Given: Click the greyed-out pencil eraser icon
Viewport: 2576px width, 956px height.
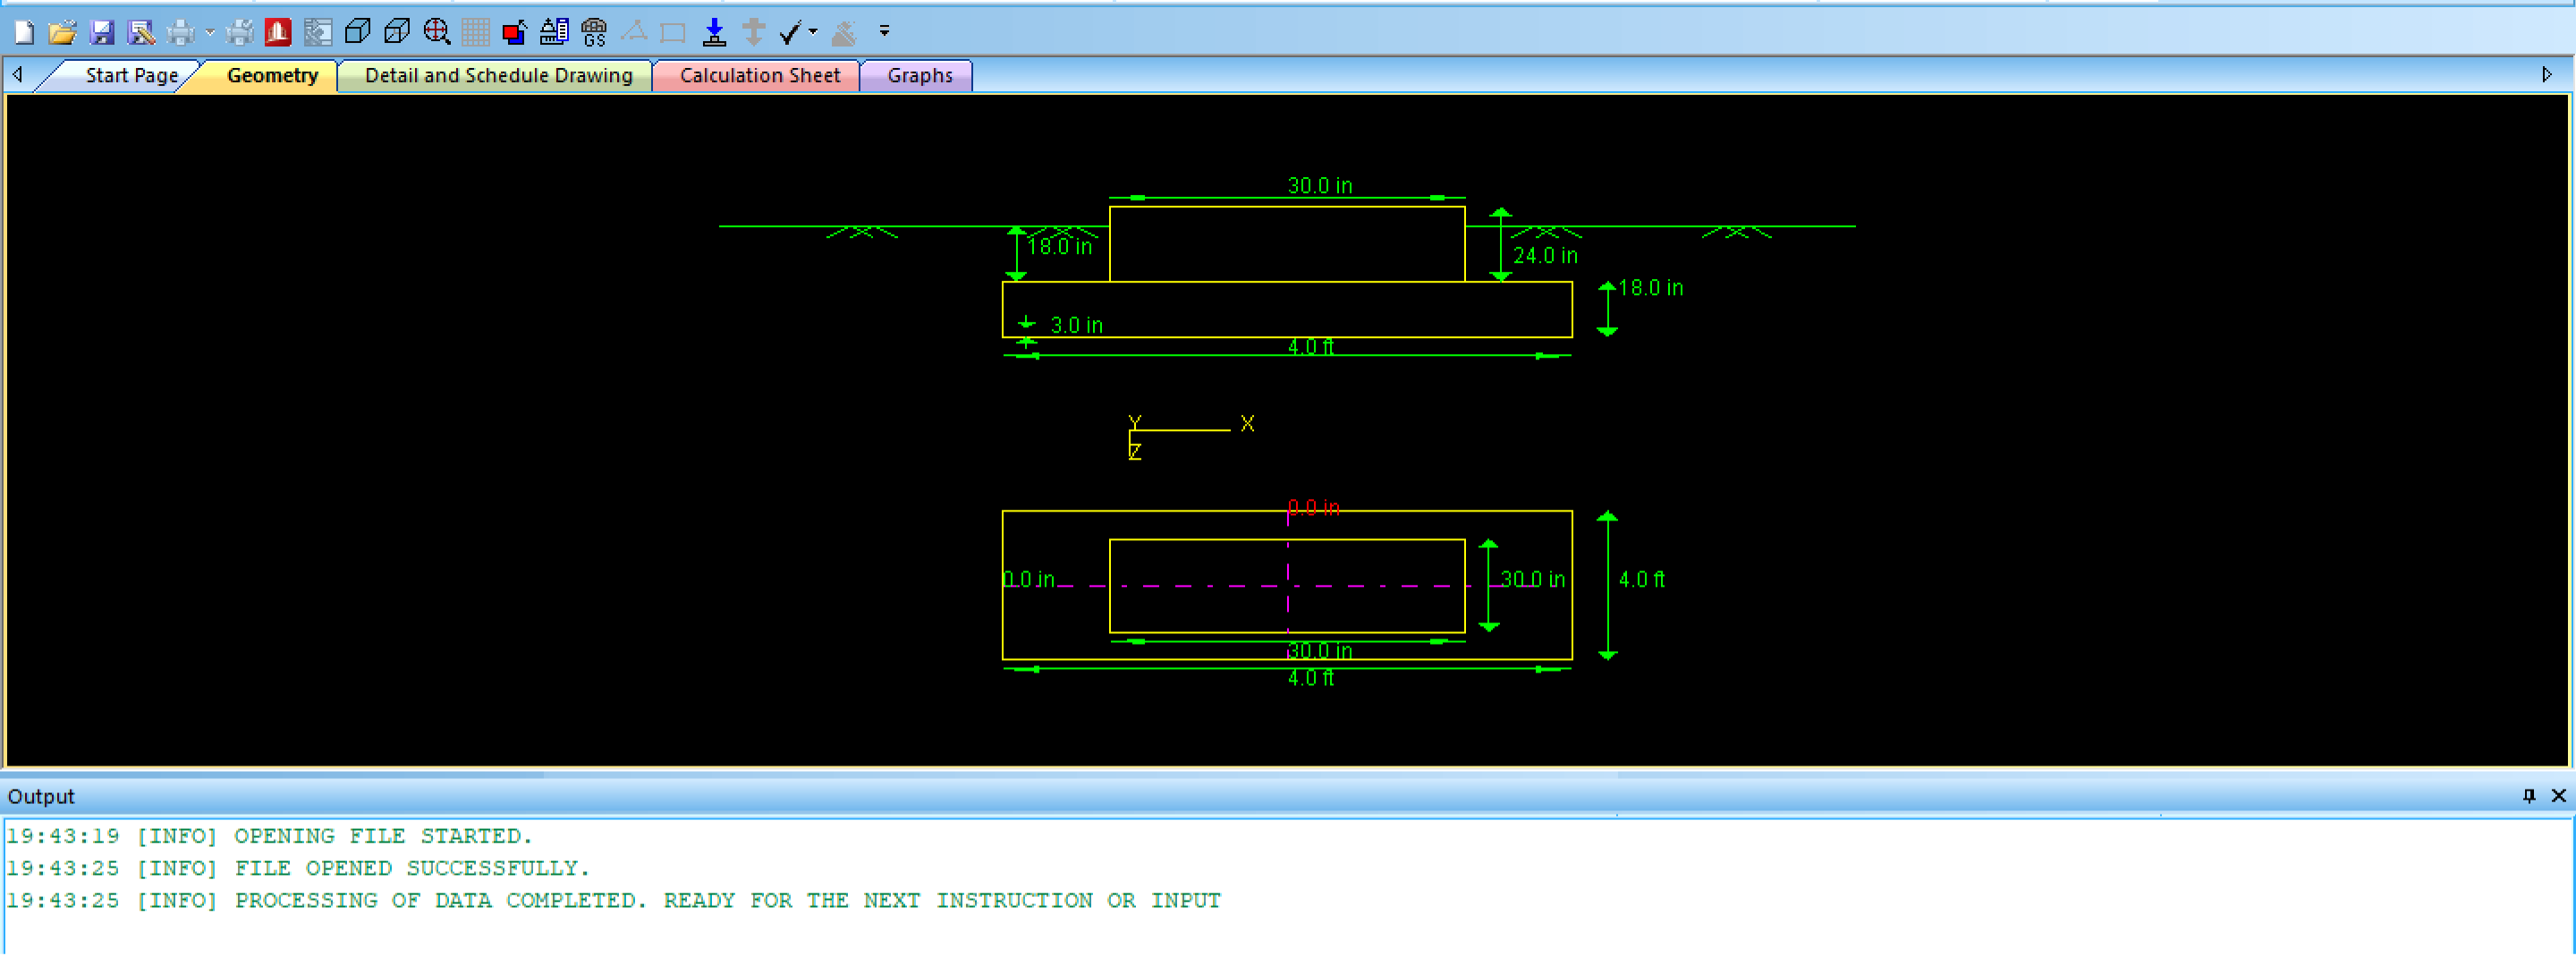Looking at the screenshot, I should click(844, 33).
